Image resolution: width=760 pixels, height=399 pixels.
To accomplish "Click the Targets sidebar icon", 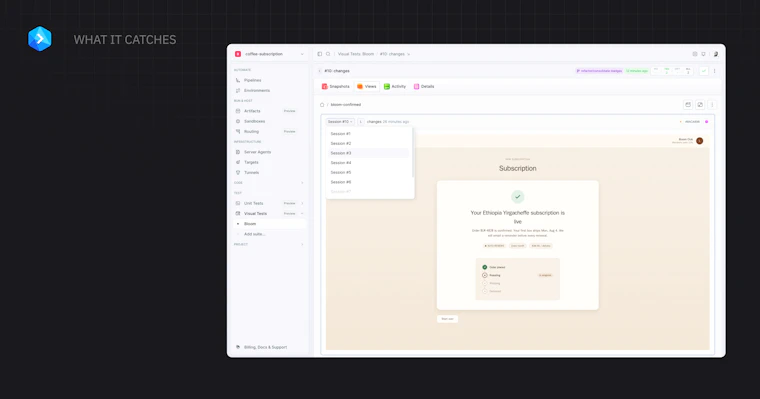I will pyautogui.click(x=238, y=162).
